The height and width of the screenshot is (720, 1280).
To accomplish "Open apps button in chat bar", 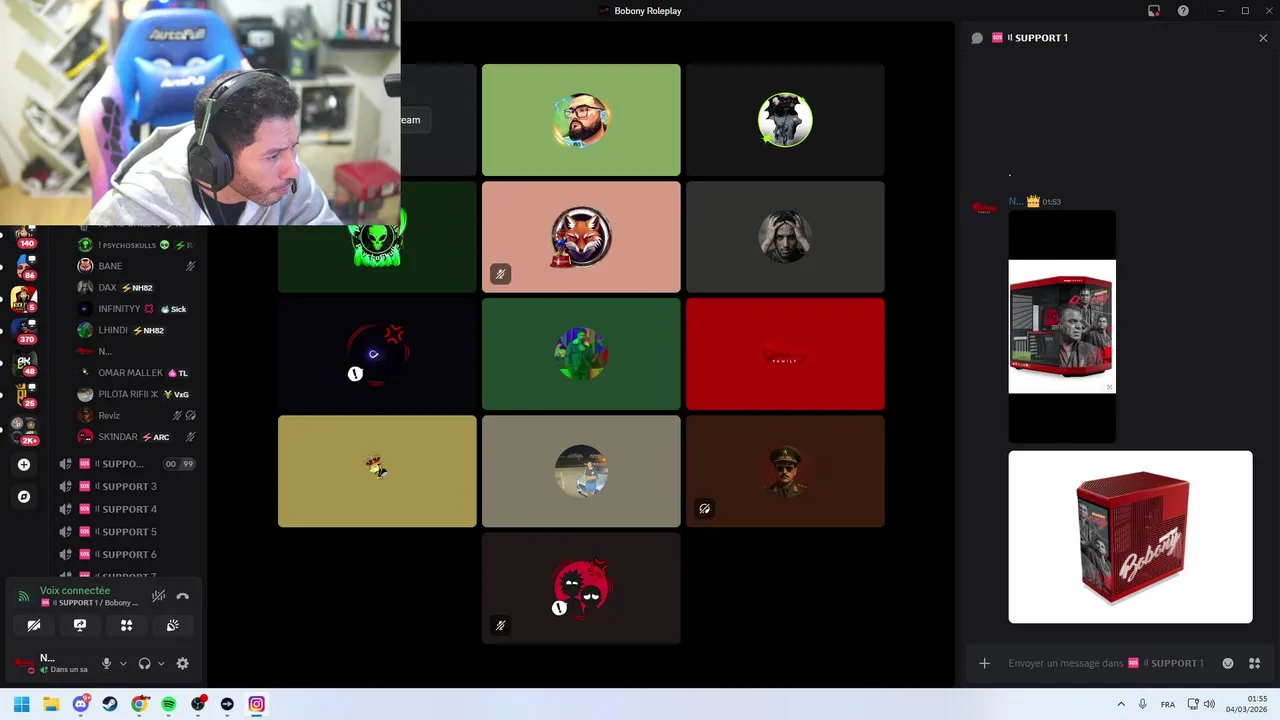I will pos(1254,663).
